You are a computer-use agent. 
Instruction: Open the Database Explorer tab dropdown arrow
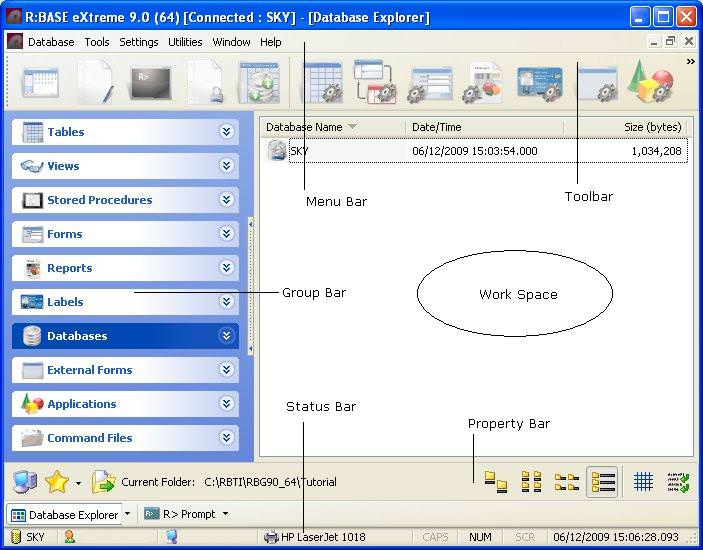(128, 514)
